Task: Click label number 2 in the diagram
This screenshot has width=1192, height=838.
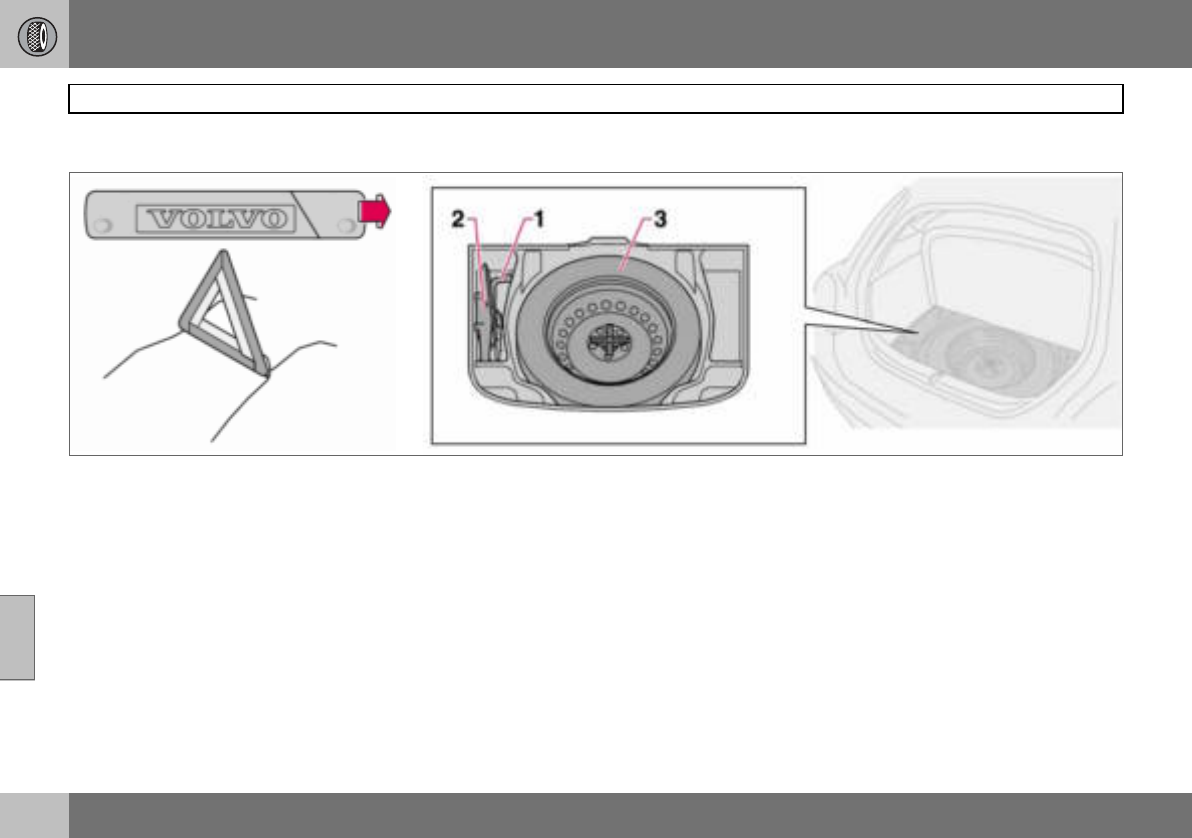Action: [458, 219]
